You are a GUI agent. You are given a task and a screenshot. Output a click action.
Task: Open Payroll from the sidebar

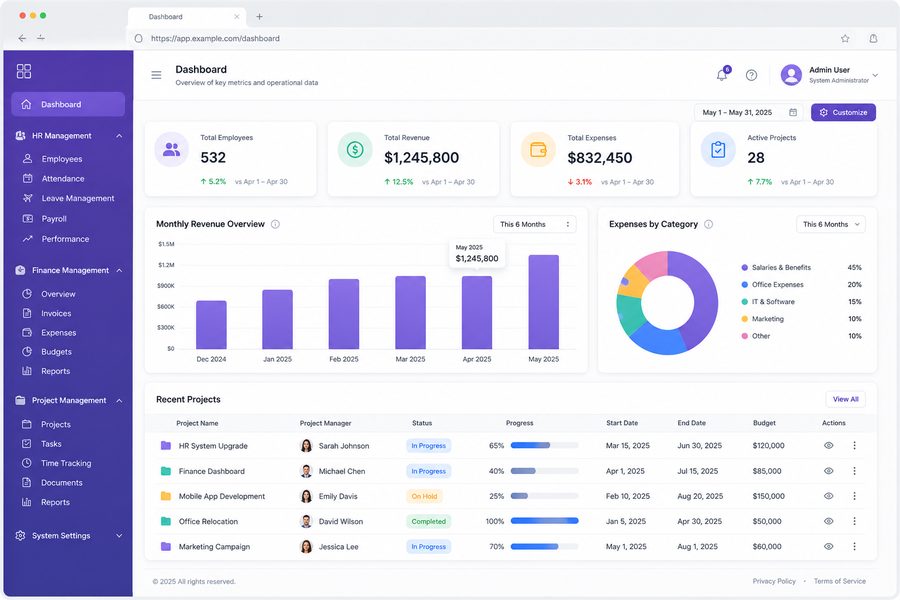[x=54, y=219]
